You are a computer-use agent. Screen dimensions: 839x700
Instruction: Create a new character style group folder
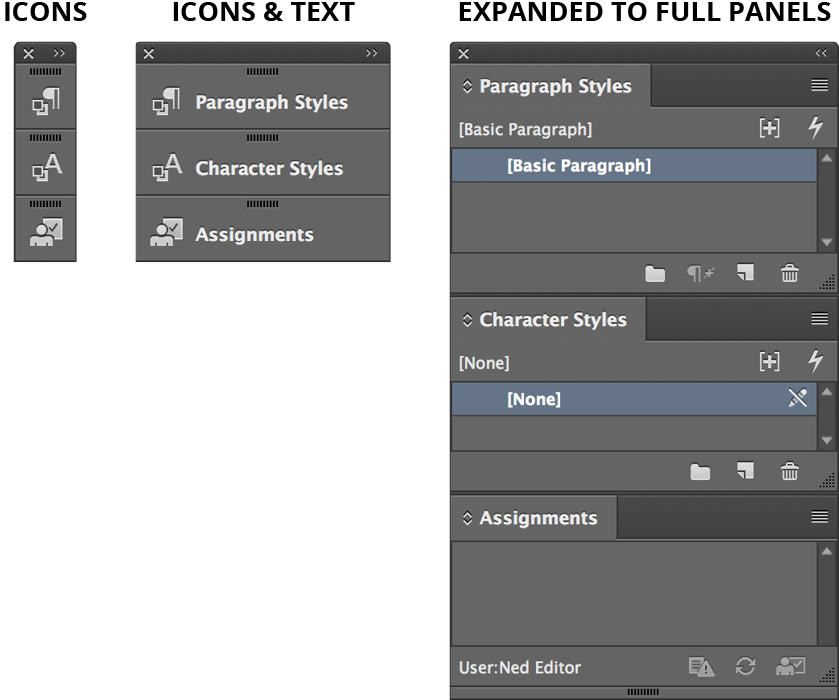[x=699, y=471]
